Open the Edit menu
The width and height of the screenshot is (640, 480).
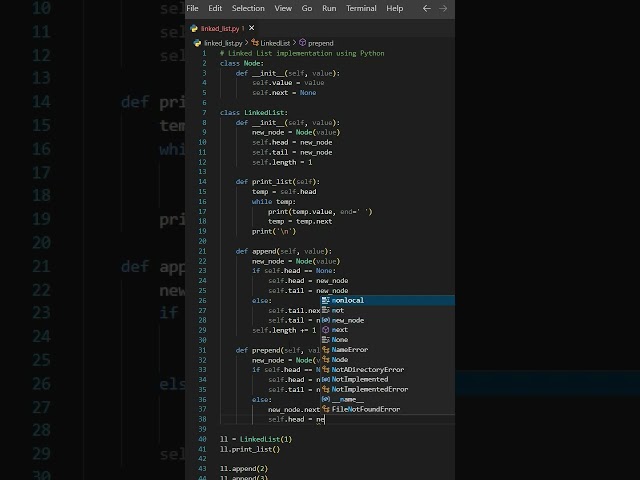[x=215, y=8]
